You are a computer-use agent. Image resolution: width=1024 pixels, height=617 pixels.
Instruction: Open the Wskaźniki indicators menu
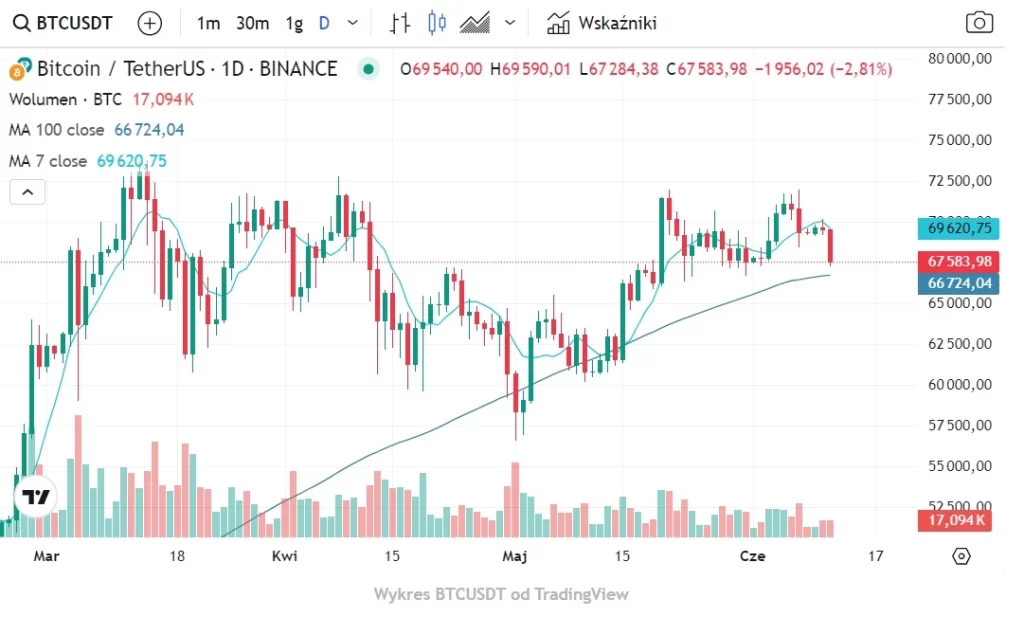(602, 23)
